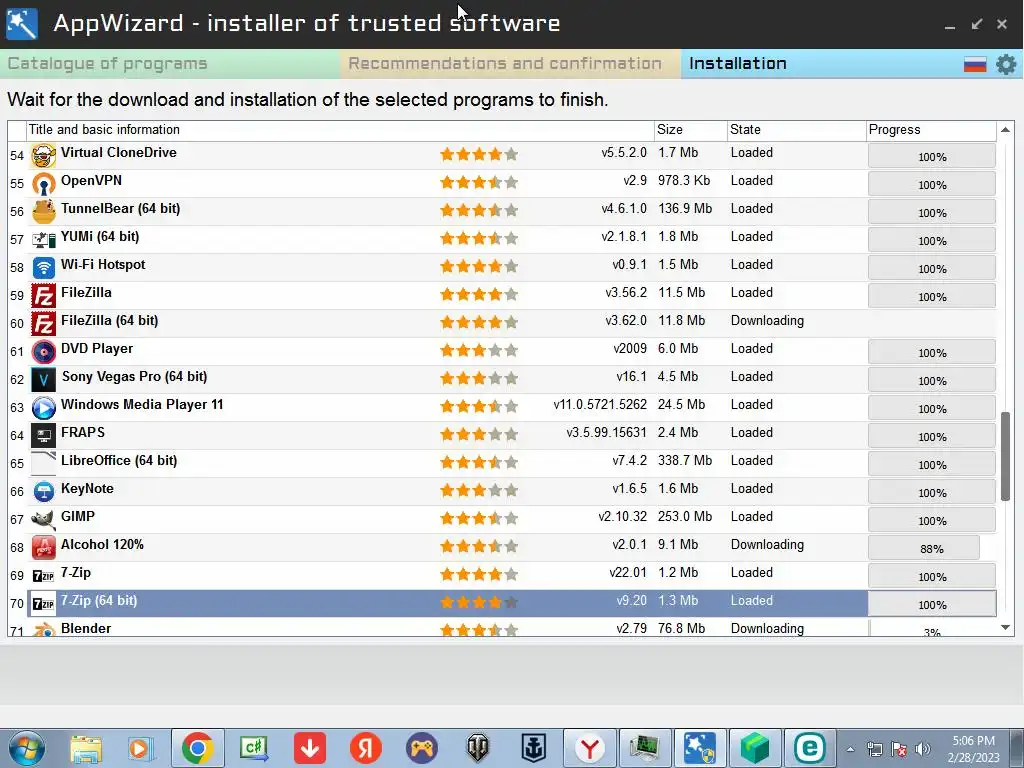Open the anchor World of Warships taskbar icon

pos(533,748)
